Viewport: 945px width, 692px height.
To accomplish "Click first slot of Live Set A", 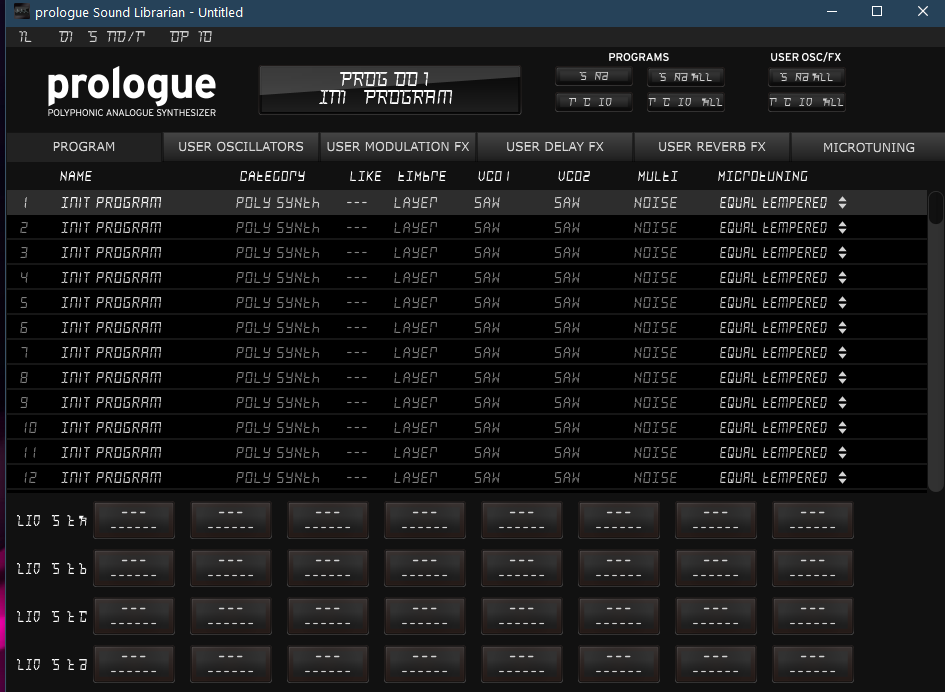I will pos(134,520).
